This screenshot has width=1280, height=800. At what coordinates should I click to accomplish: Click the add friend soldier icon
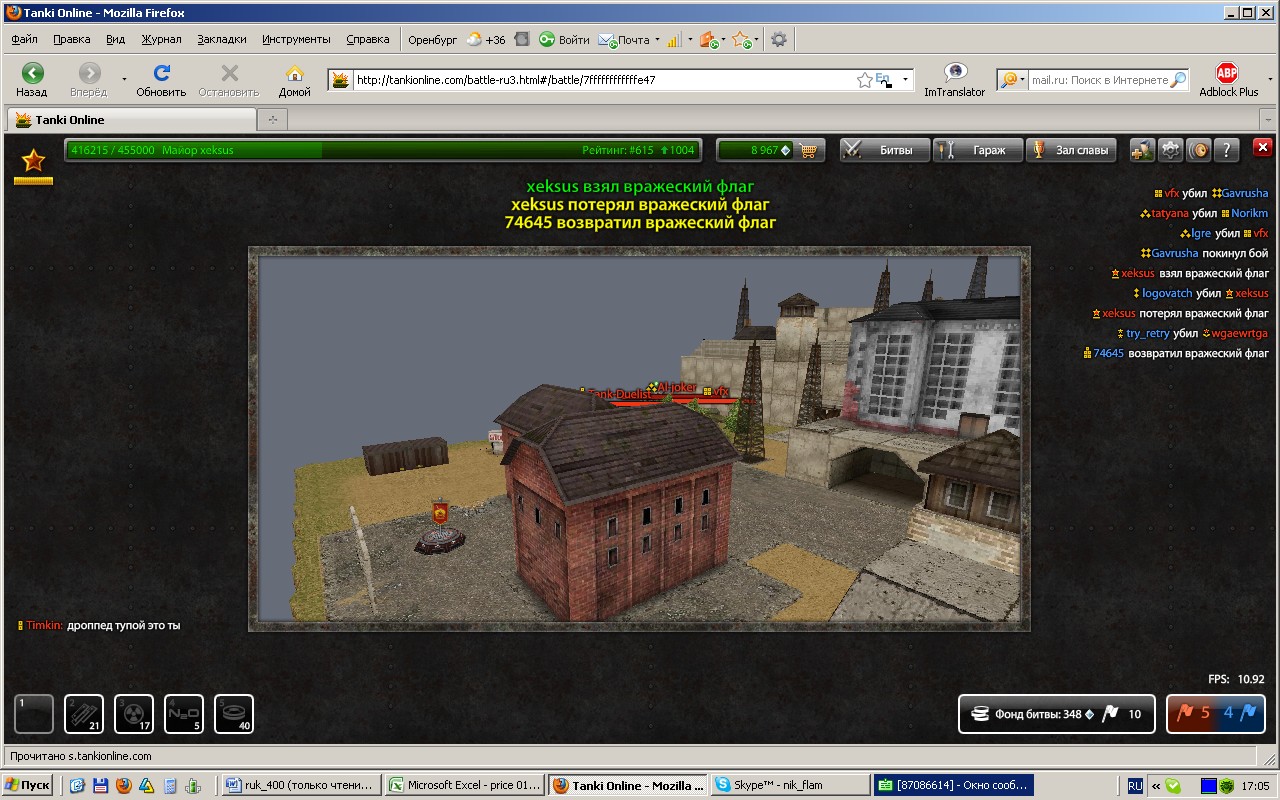click(x=1142, y=150)
